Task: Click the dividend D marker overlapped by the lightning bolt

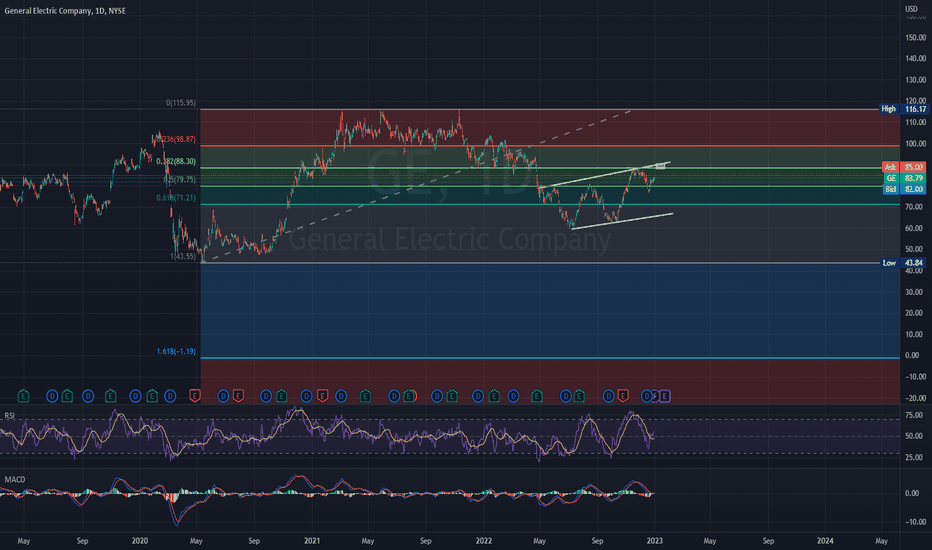Action: point(647,396)
